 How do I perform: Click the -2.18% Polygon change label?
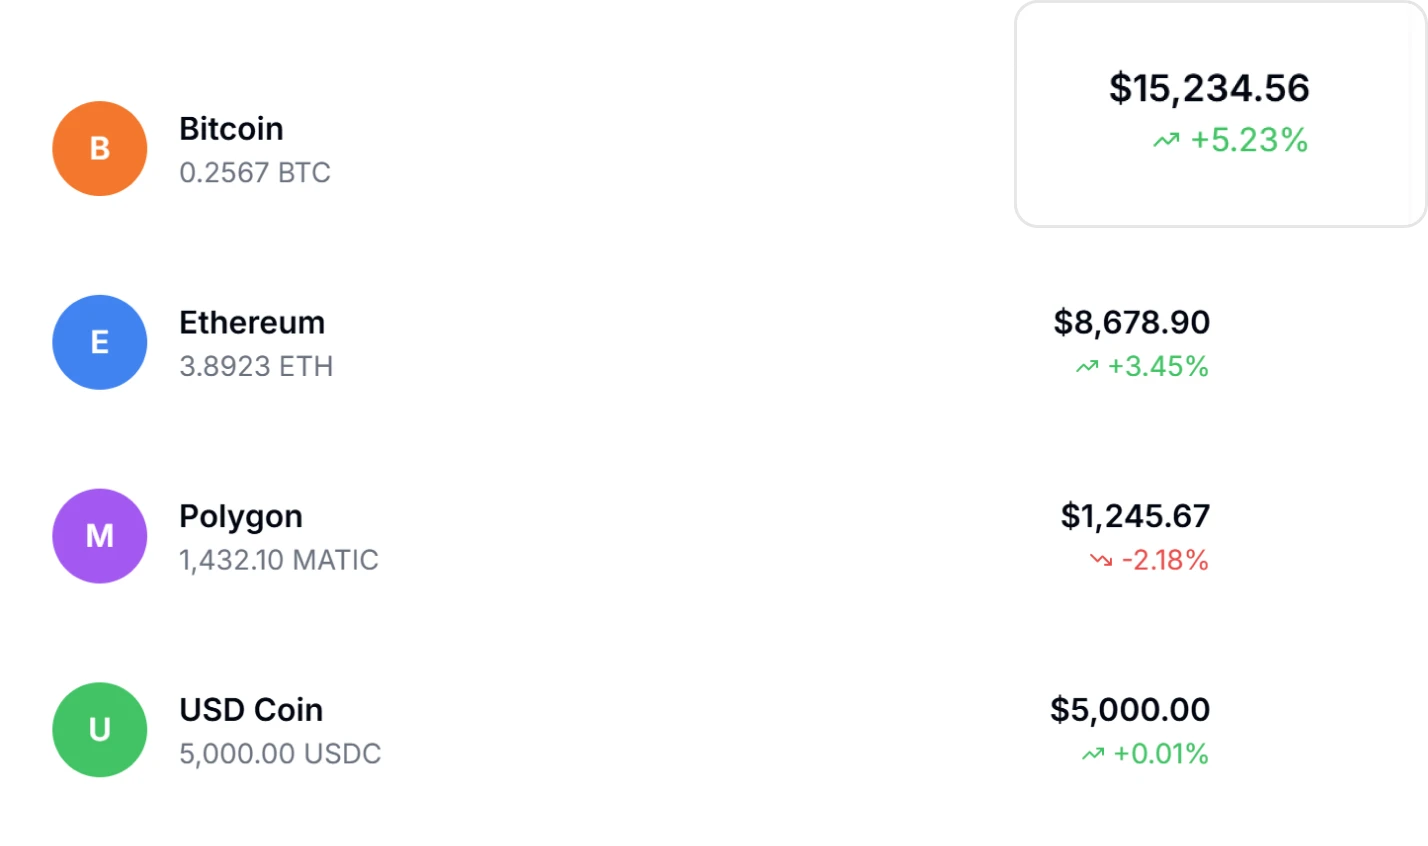coord(1167,561)
